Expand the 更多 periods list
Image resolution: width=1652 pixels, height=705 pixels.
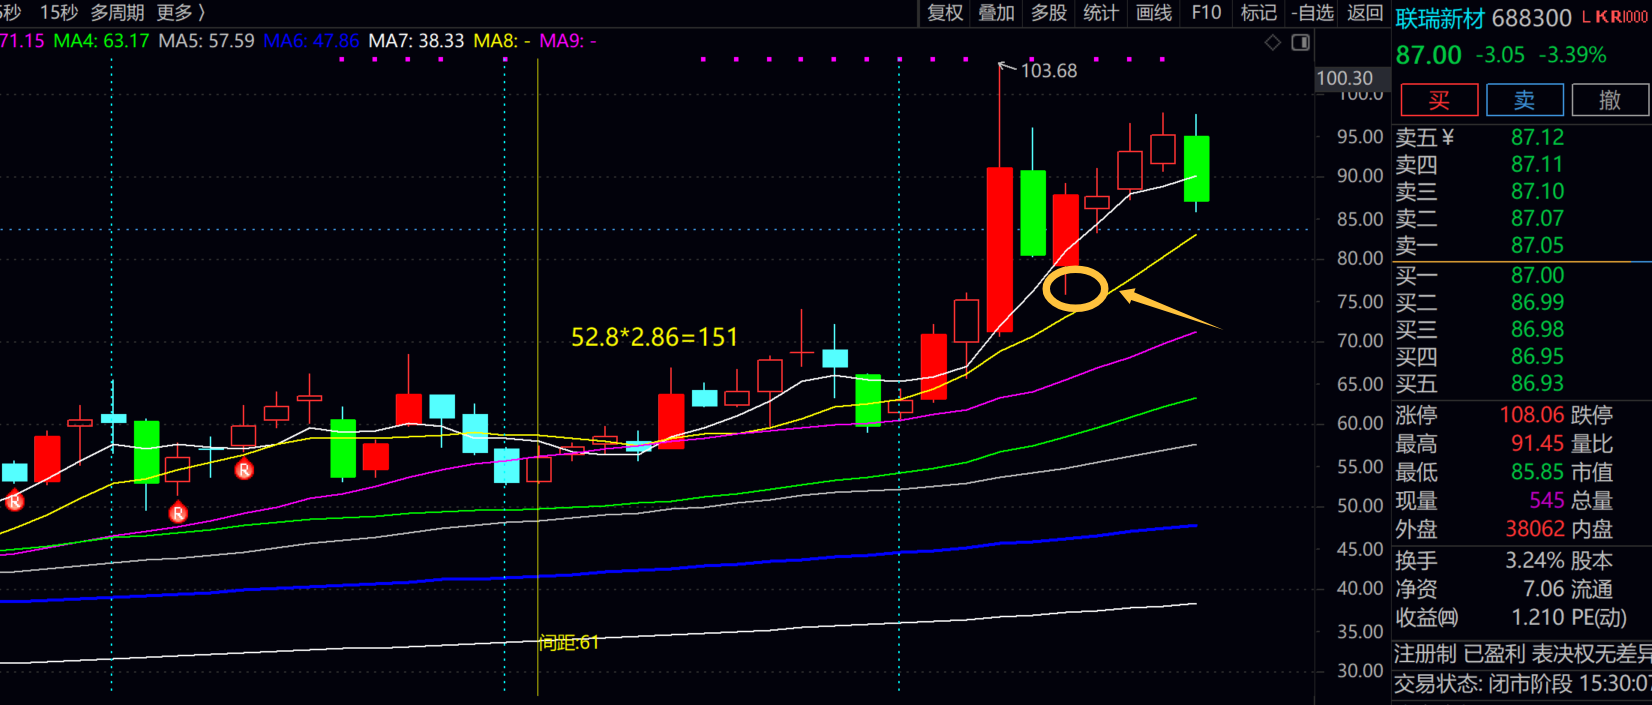[180, 13]
